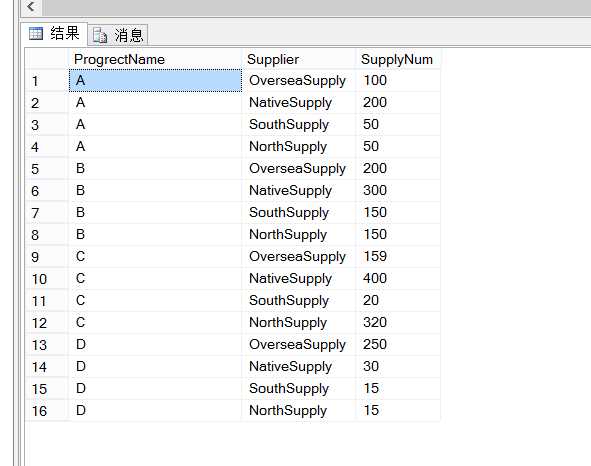Select row header number 14
This screenshot has height=466, width=591.
(x=47, y=366)
